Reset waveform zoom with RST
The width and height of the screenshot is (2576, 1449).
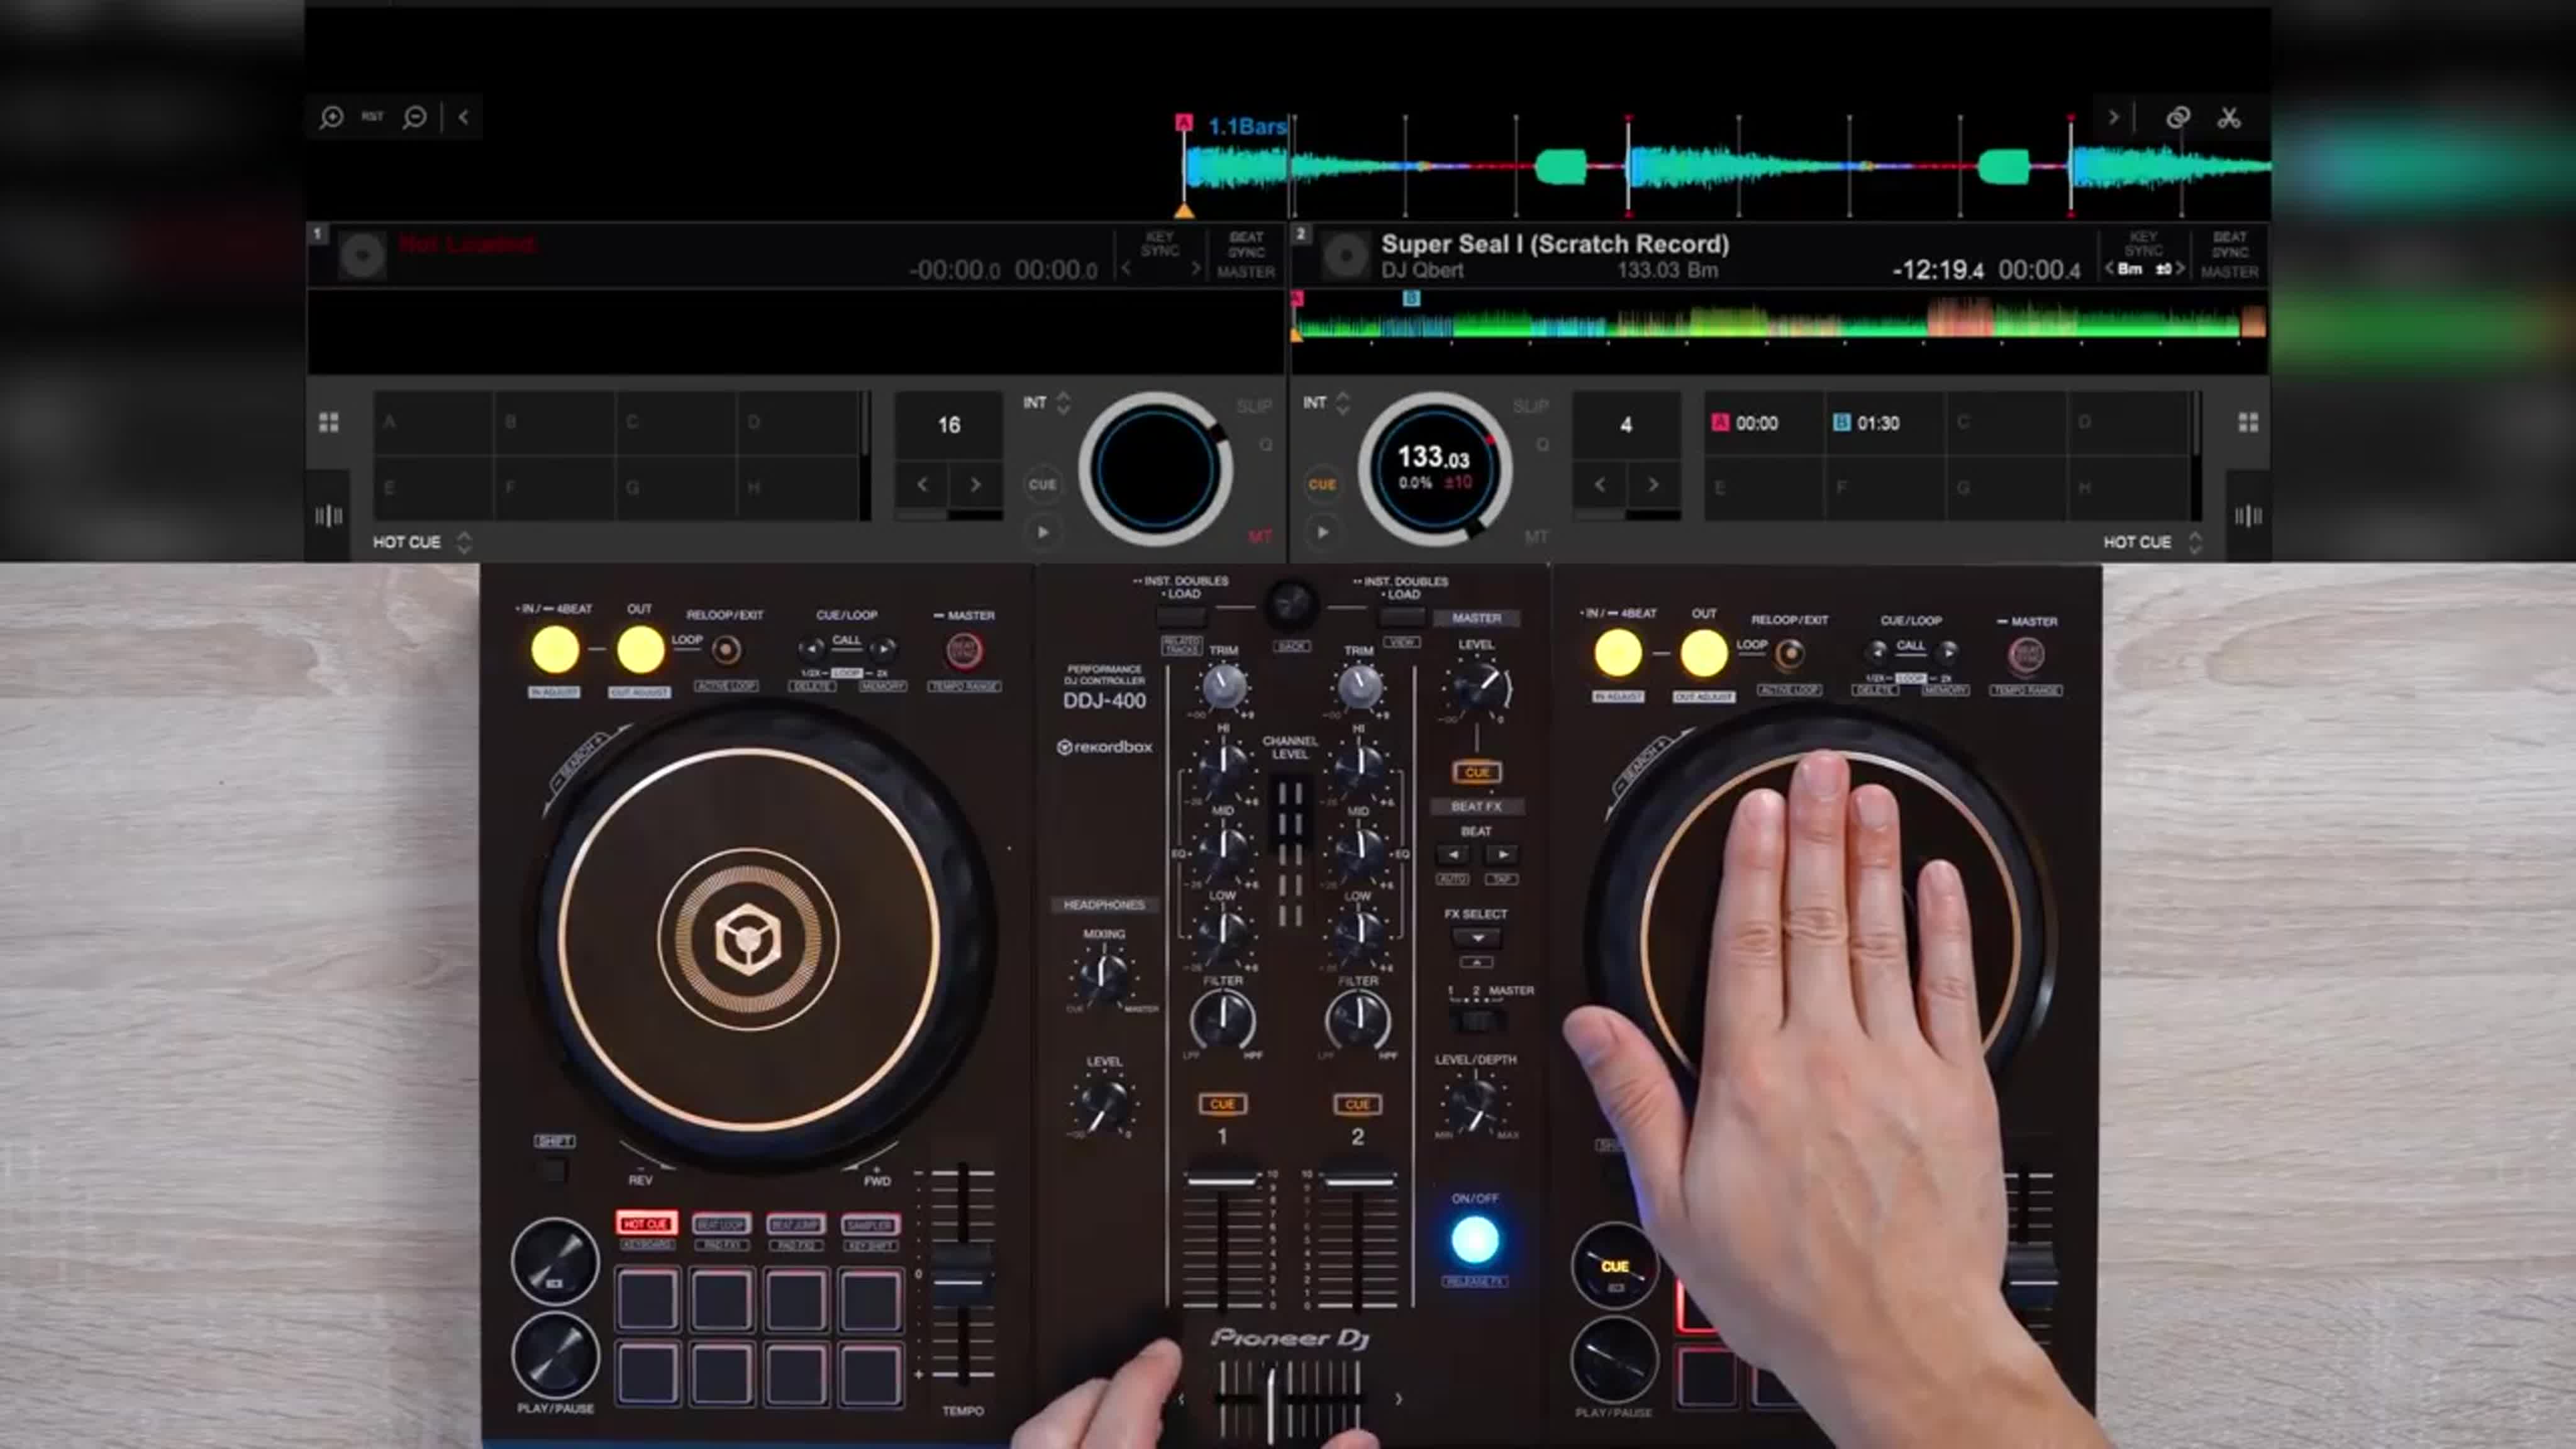tap(372, 117)
